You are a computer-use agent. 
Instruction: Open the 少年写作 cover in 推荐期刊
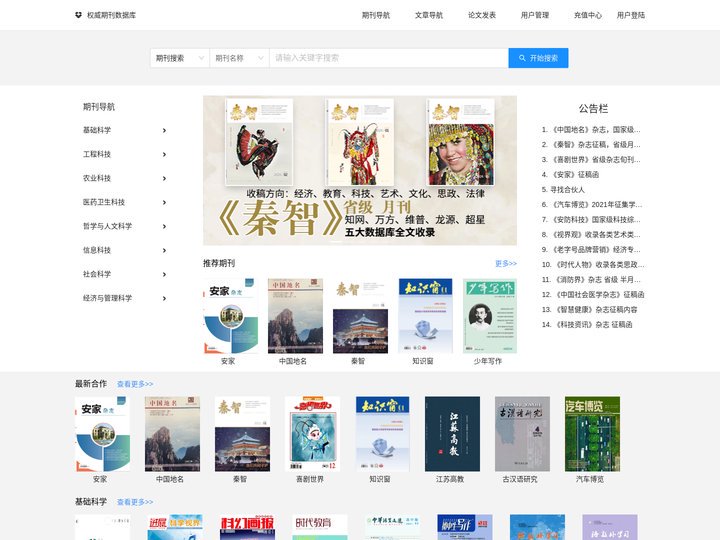click(x=489, y=316)
